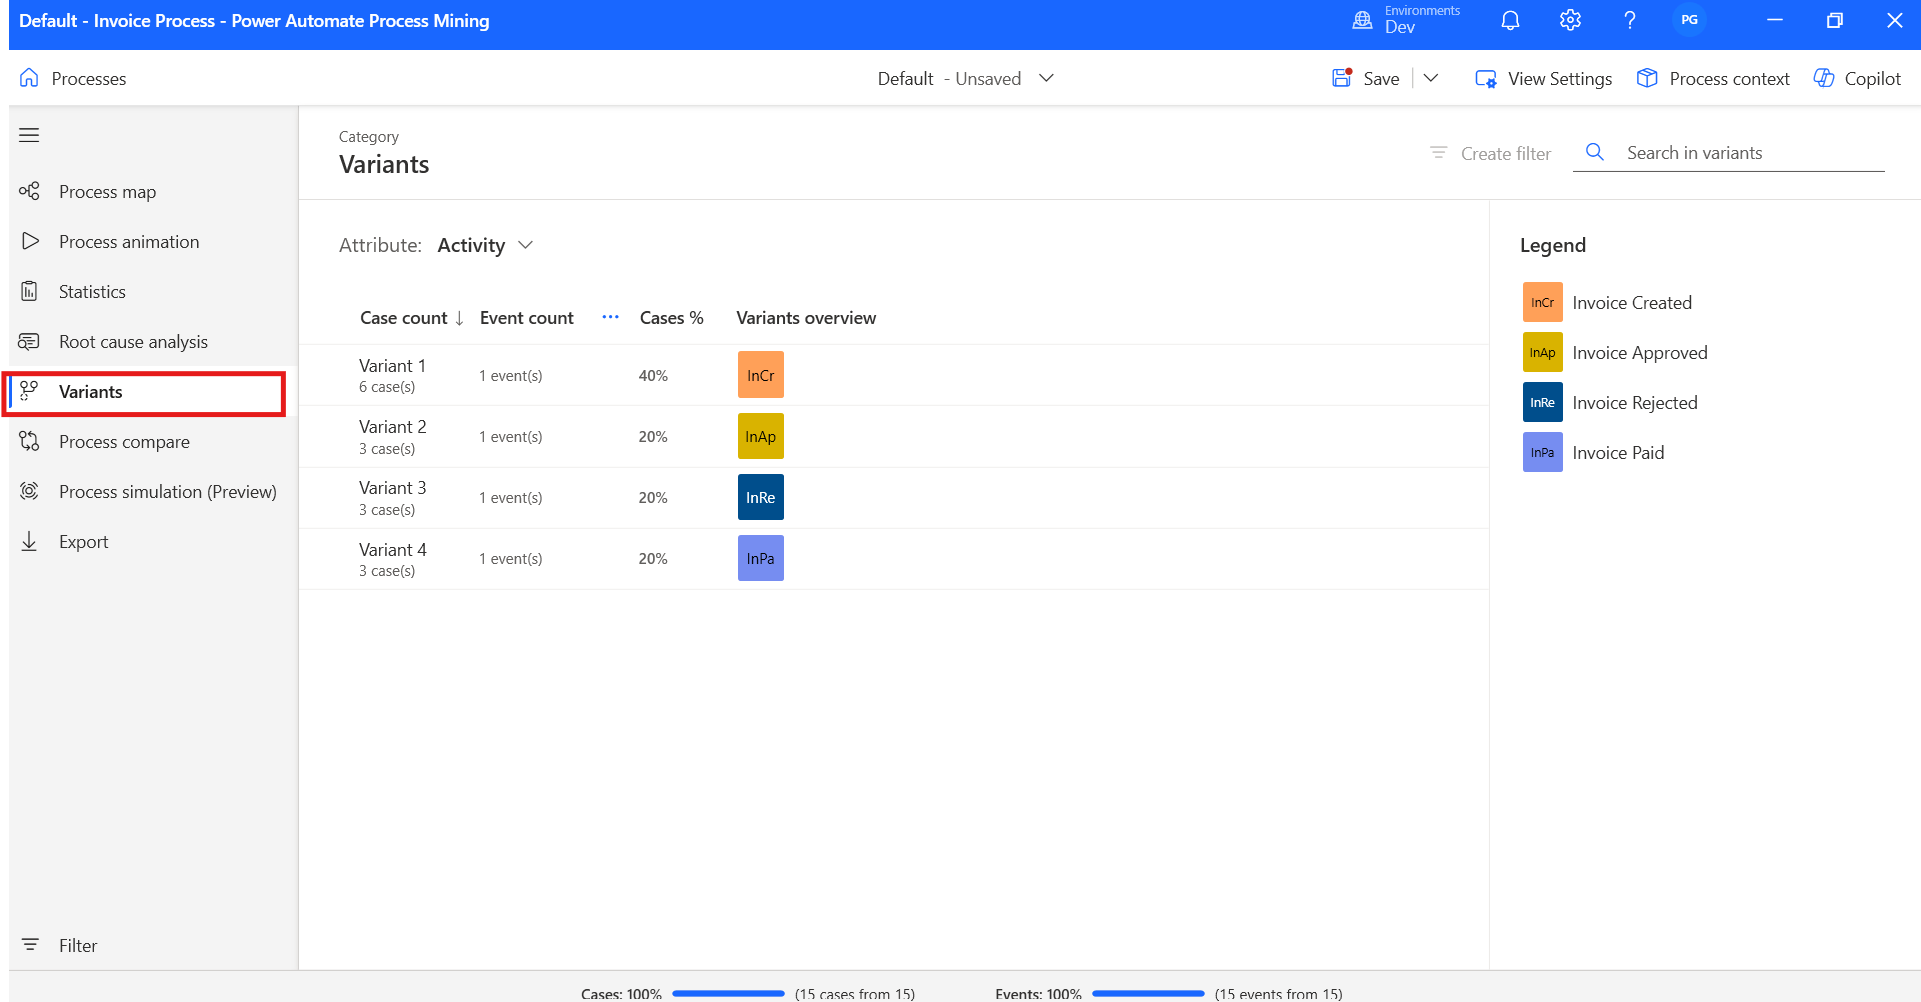This screenshot has height=1002, width=1921.
Task: Open Root cause analysis
Action: pyautogui.click(x=133, y=342)
